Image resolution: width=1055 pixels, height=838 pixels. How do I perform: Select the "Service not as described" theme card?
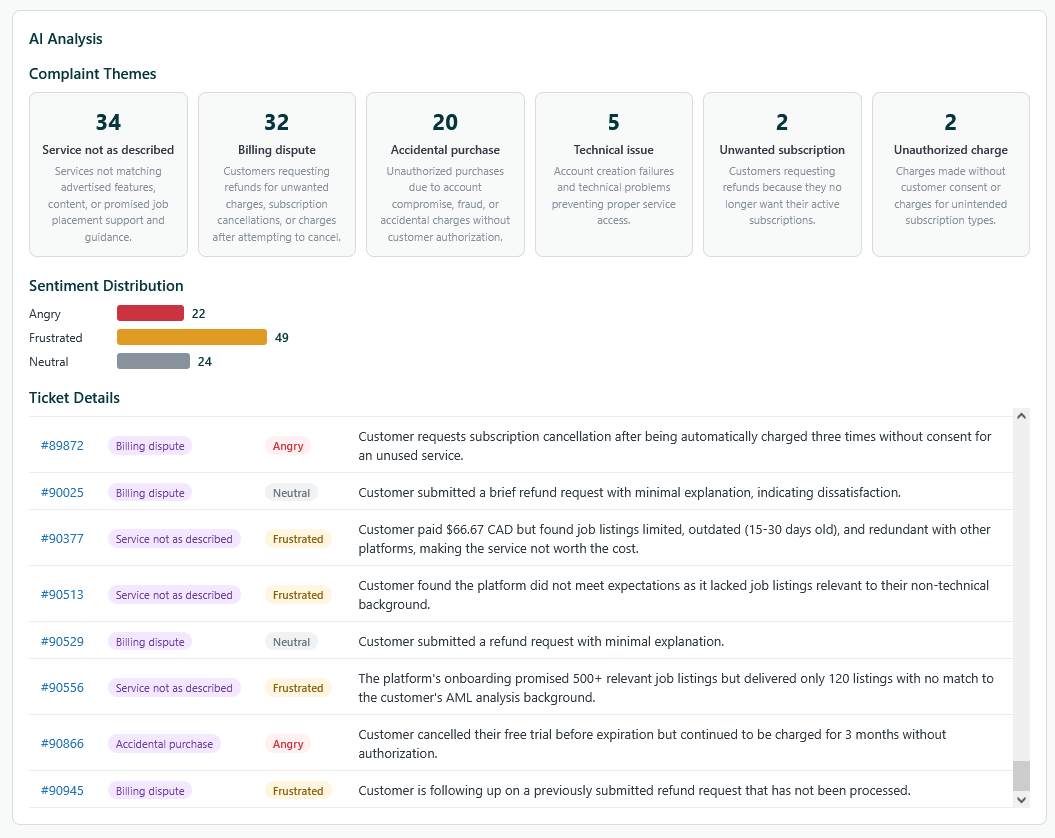tap(108, 174)
